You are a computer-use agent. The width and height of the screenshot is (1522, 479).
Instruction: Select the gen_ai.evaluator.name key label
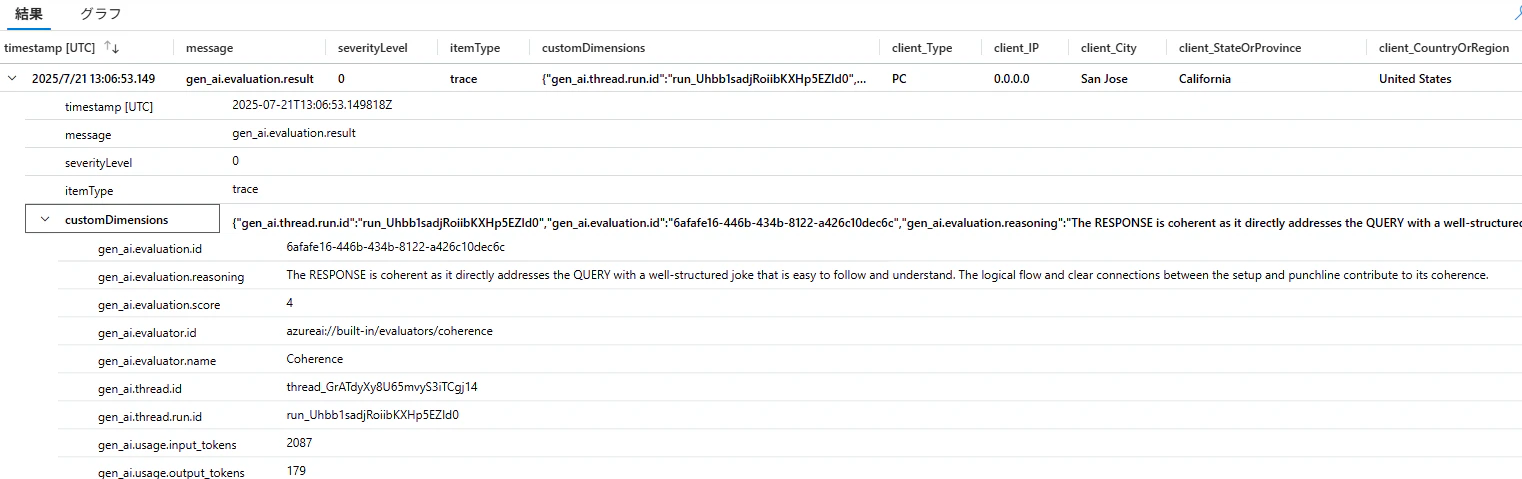point(157,361)
